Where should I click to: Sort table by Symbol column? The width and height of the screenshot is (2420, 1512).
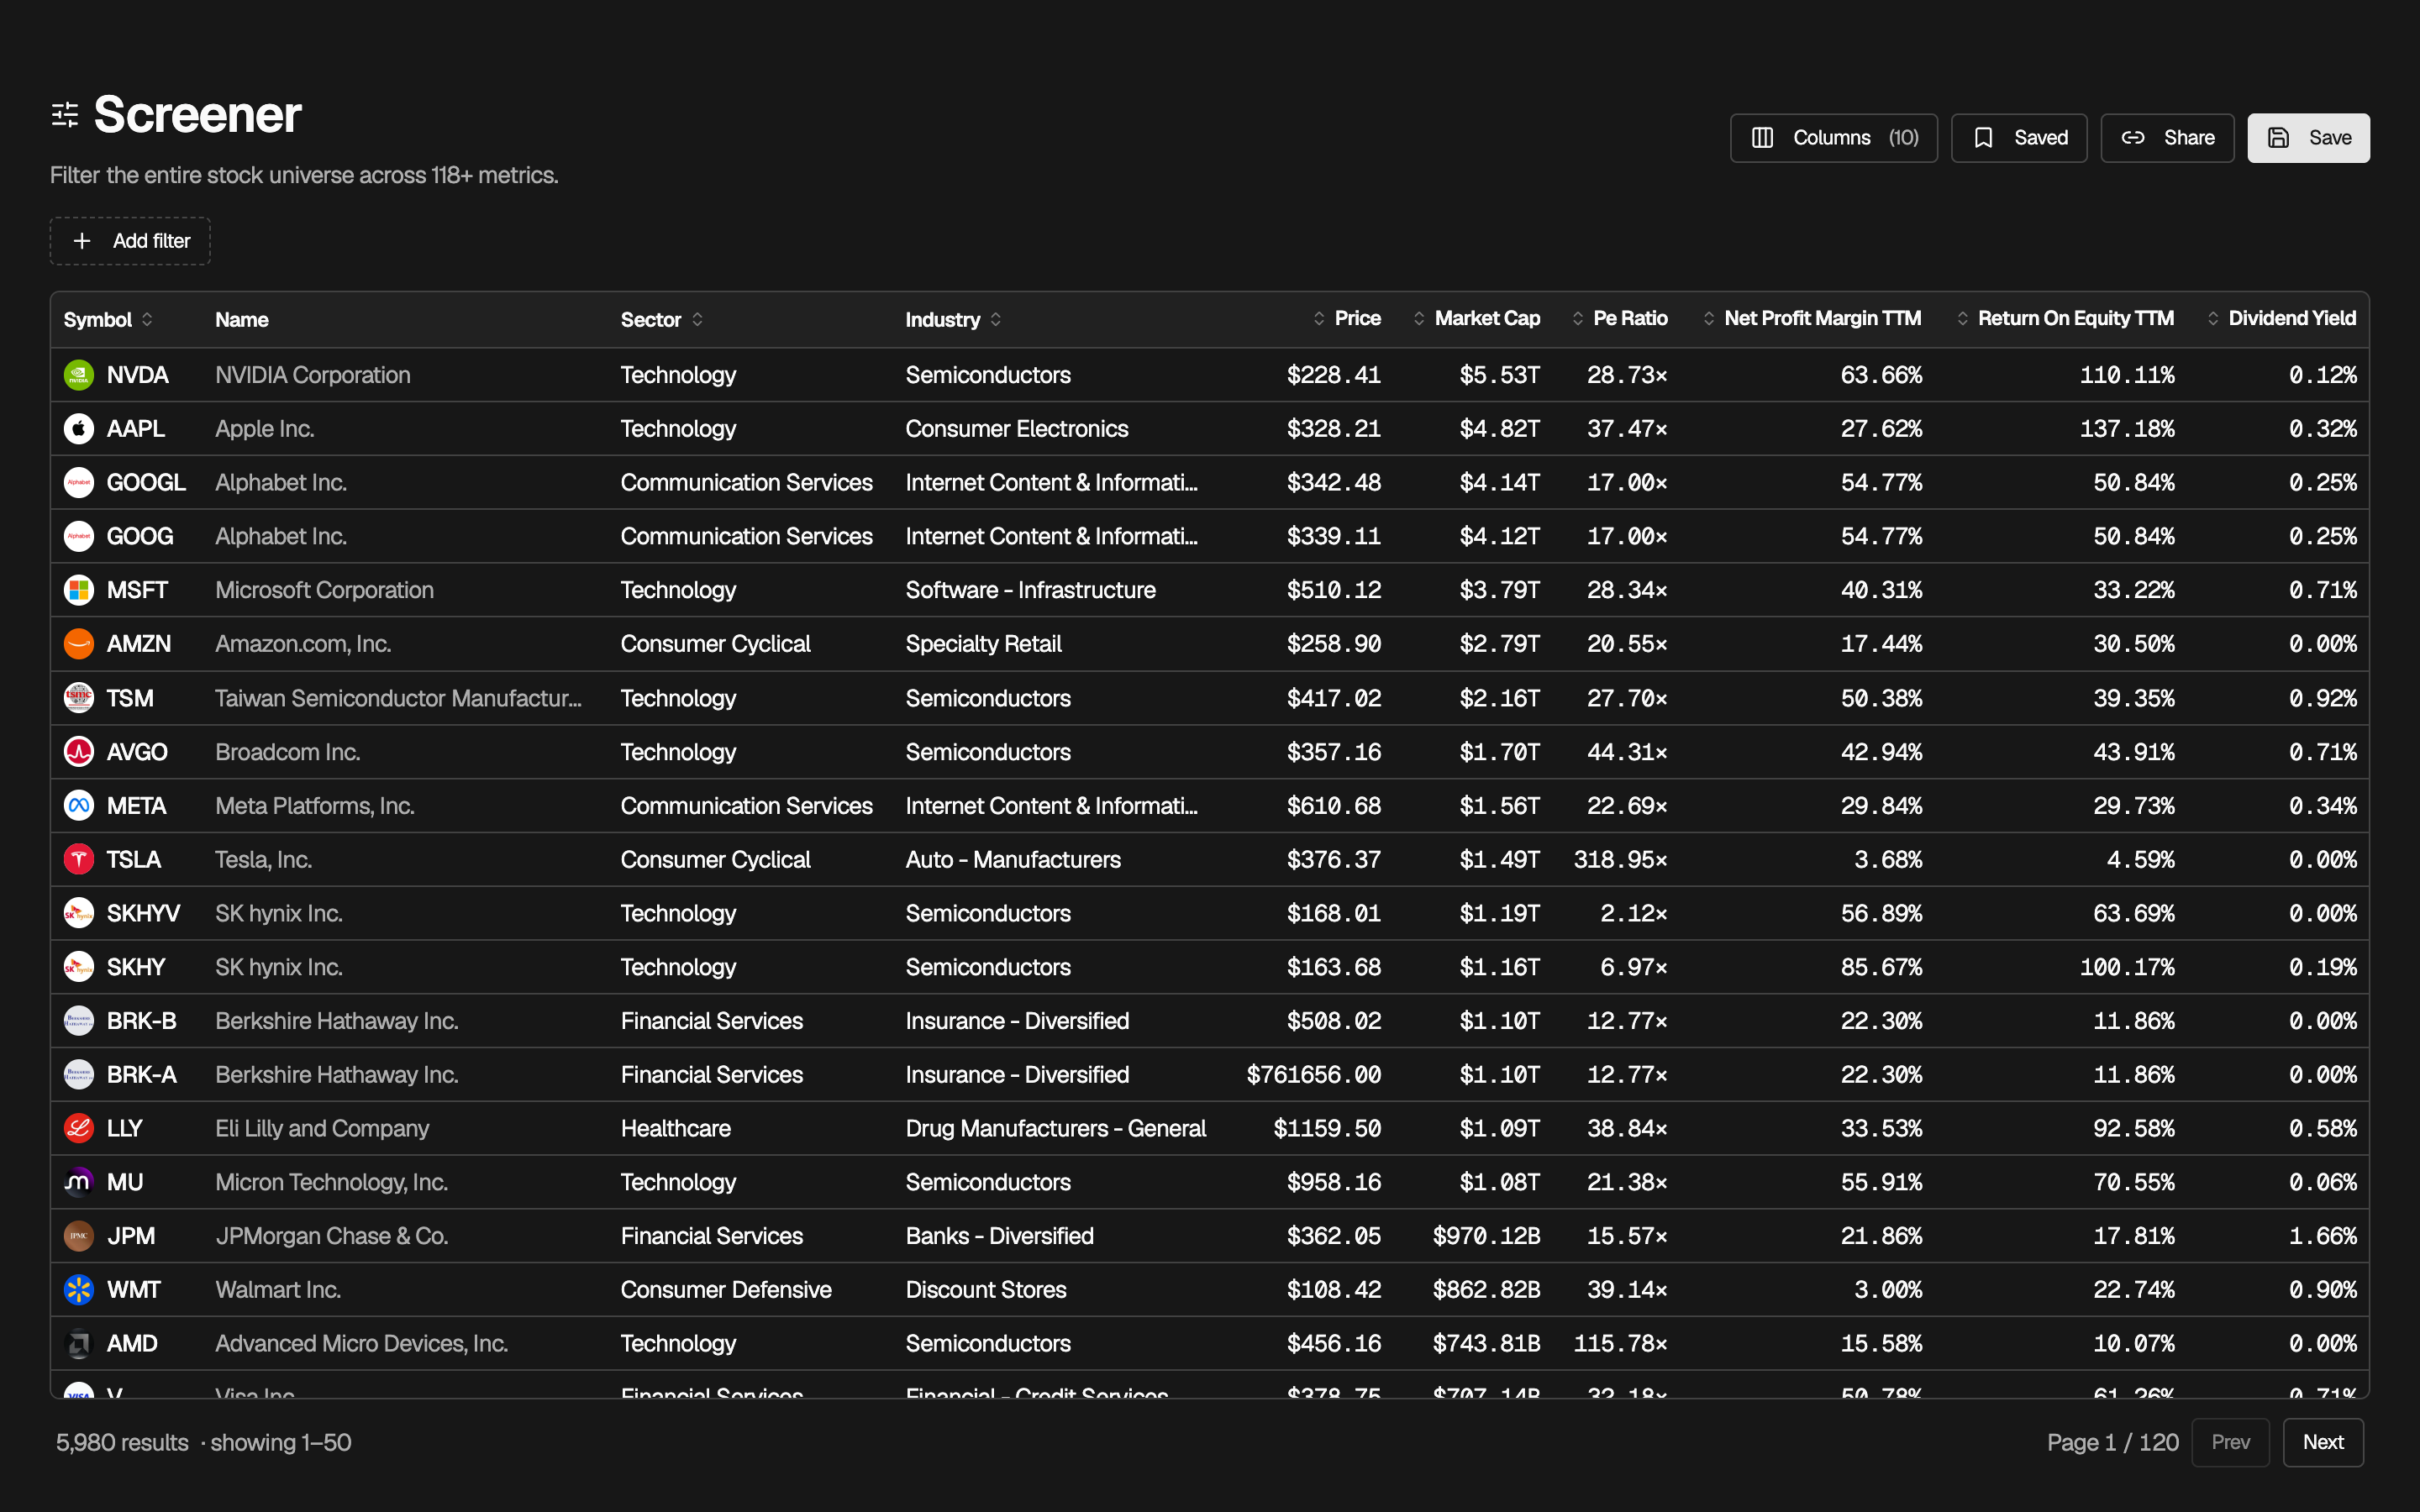(108, 320)
